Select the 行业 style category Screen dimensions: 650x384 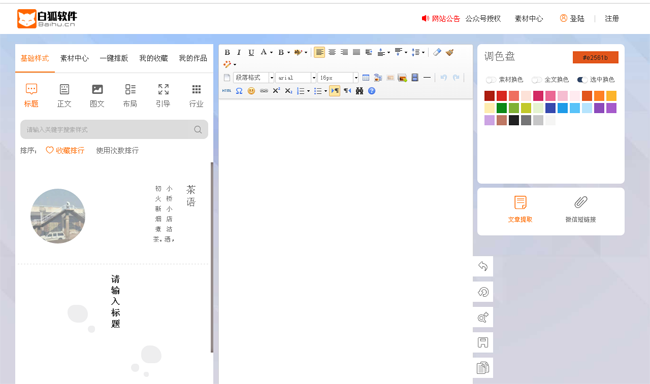(x=196, y=96)
